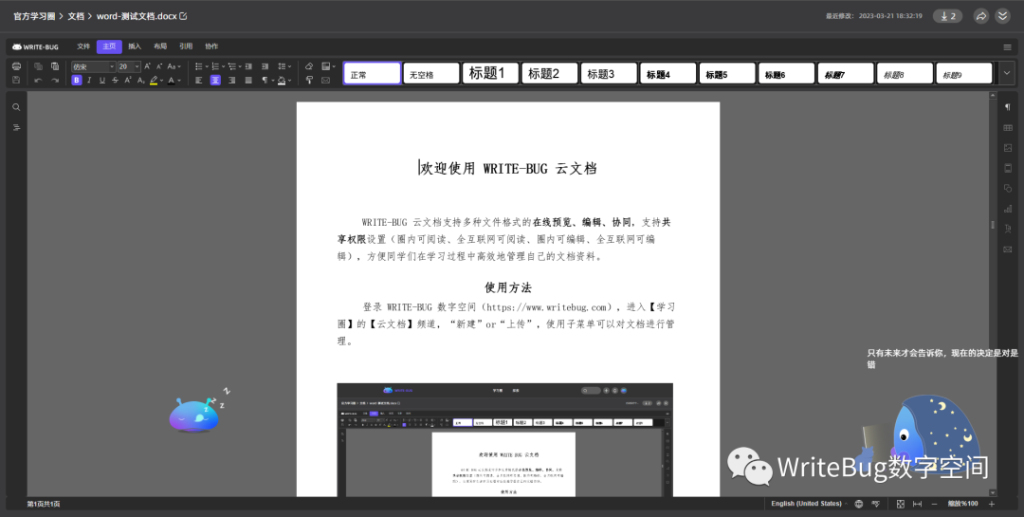Toggle Italic formatting
This screenshot has width=1024, height=517.
point(89,80)
